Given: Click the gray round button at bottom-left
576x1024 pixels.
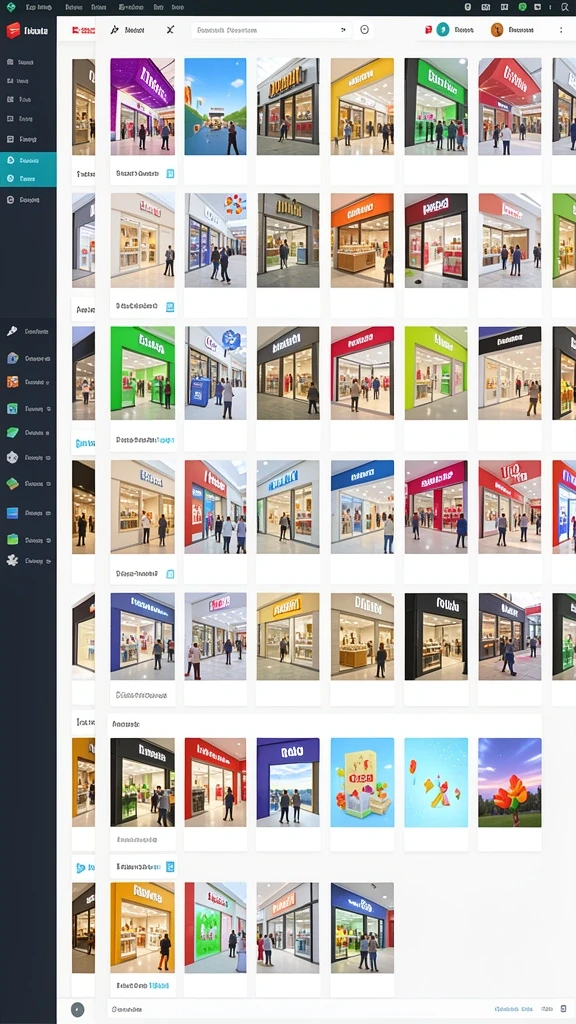Looking at the screenshot, I should click(x=77, y=1010).
